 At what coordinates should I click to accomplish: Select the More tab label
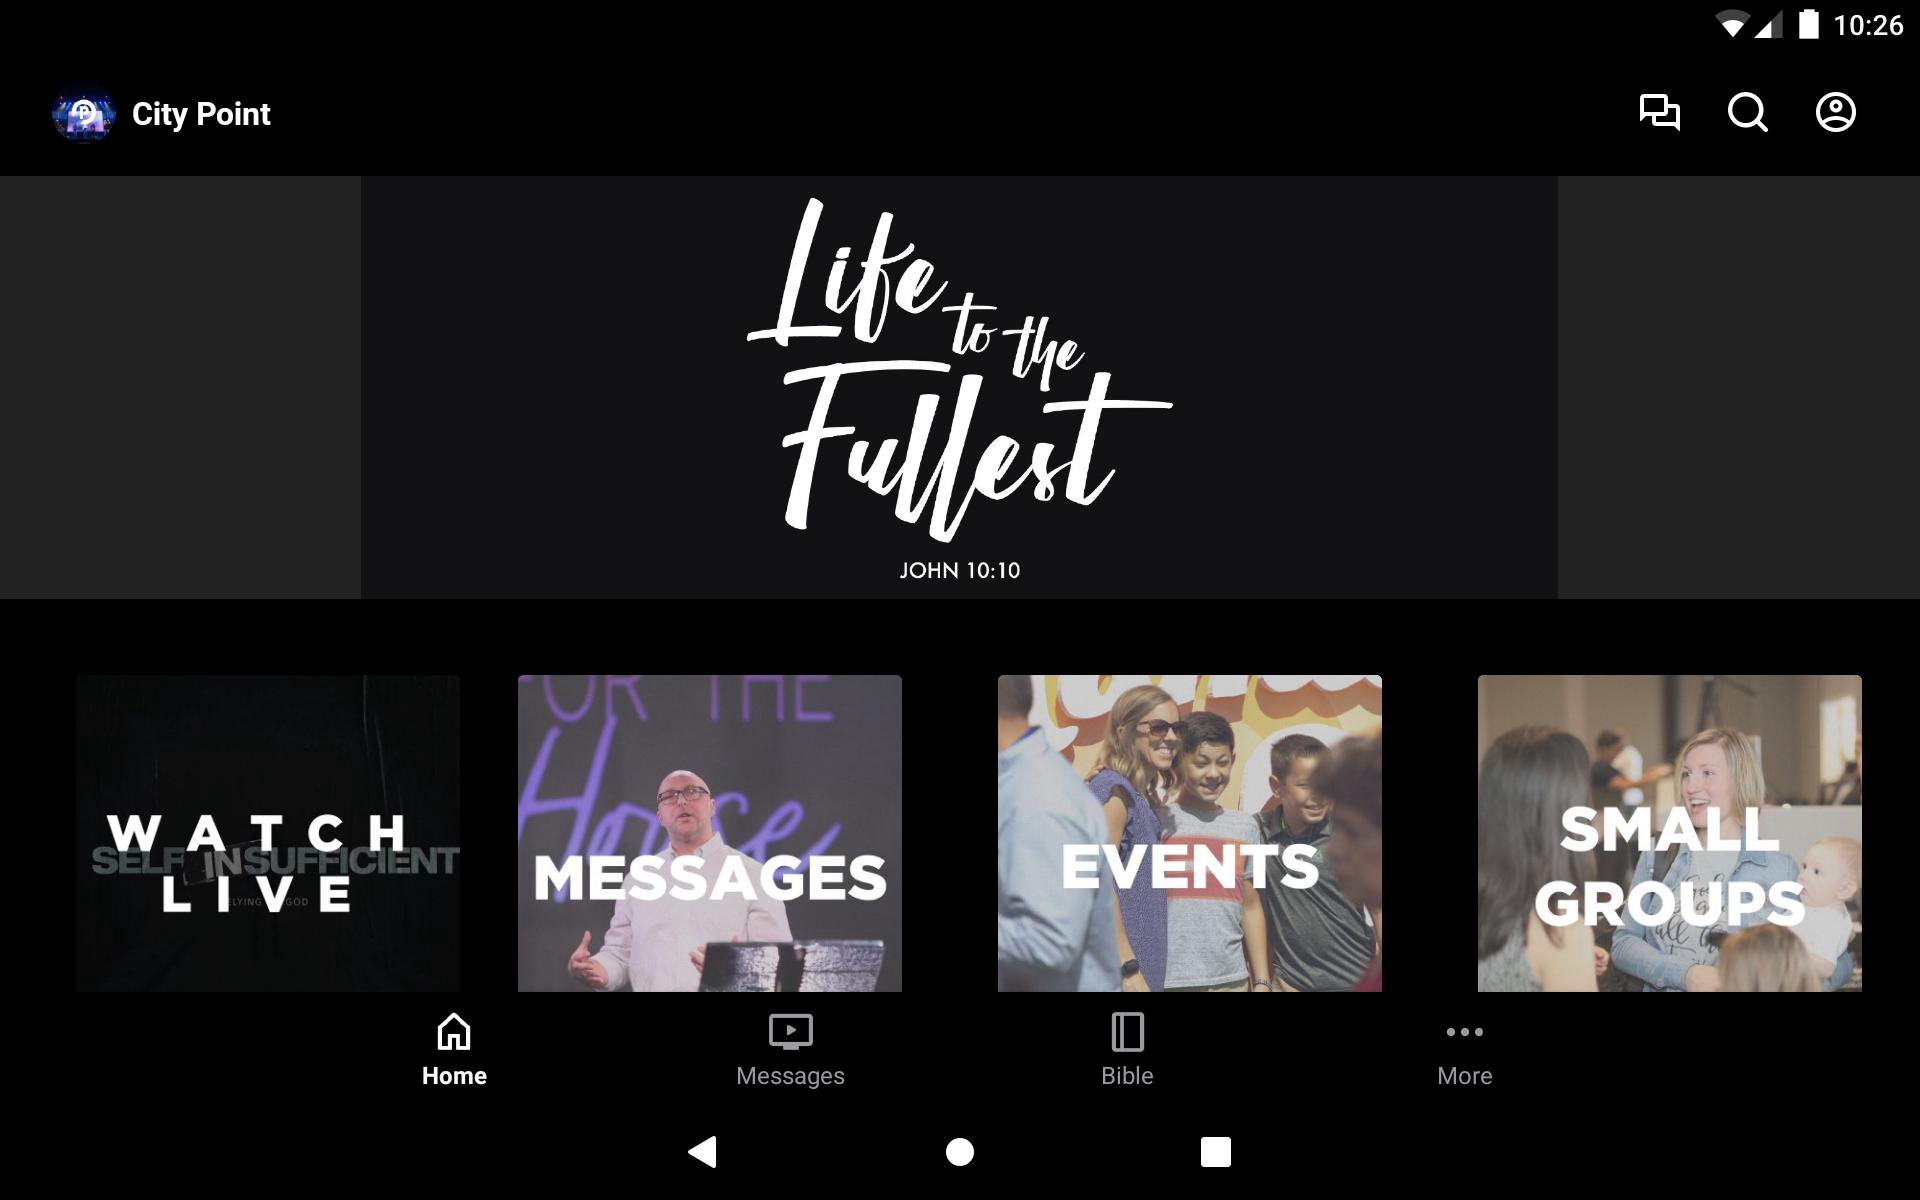[x=1464, y=1076]
